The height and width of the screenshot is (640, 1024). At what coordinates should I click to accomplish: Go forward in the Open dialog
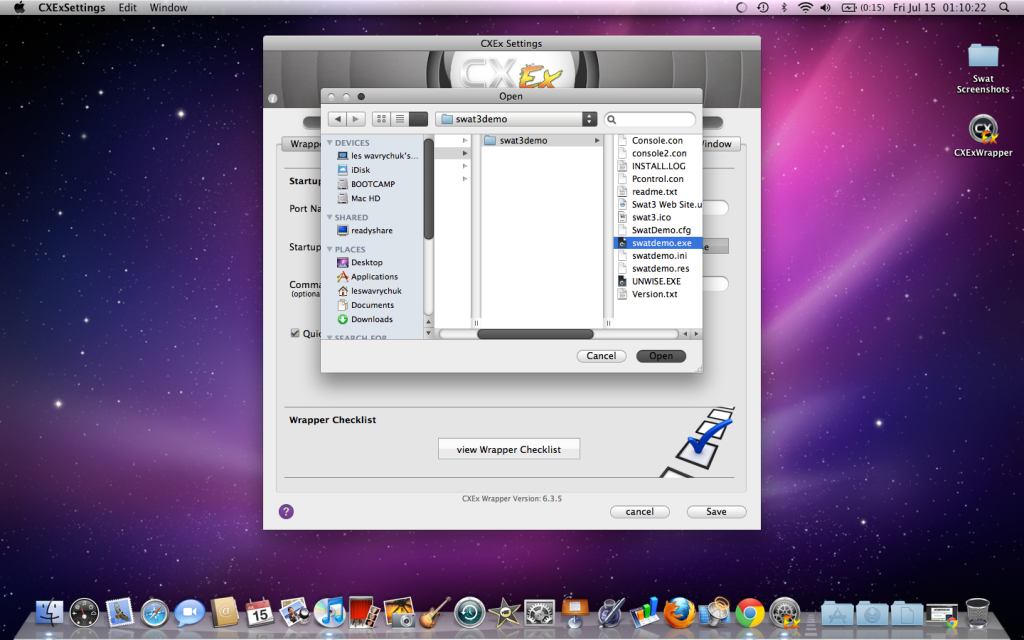(x=355, y=119)
